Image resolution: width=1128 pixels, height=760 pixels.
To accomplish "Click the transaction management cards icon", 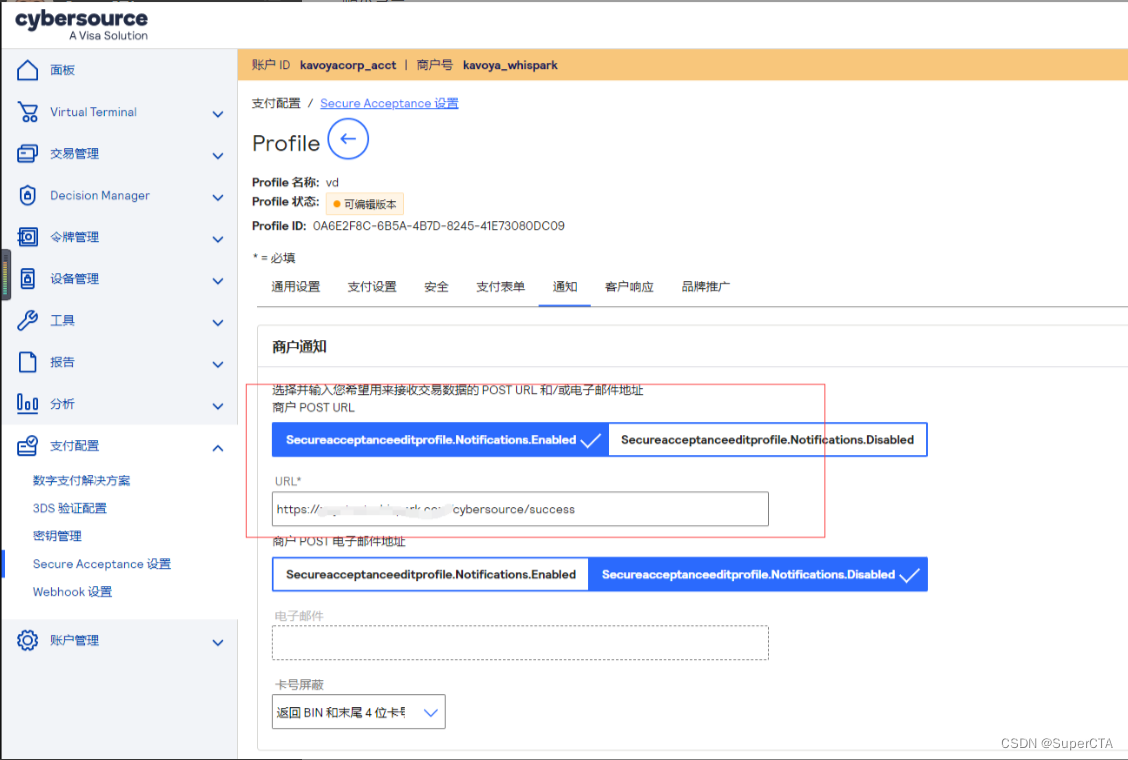I will pos(27,153).
